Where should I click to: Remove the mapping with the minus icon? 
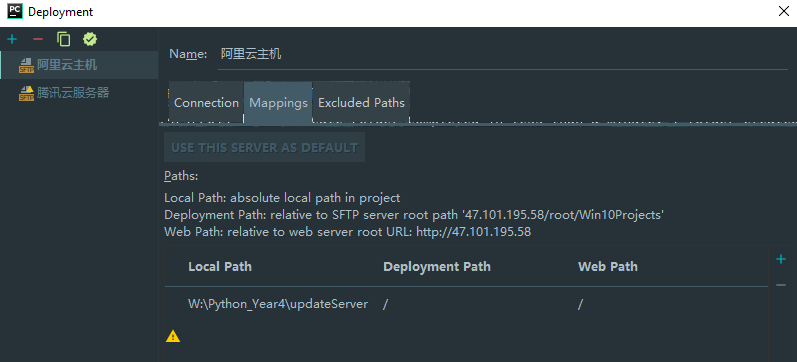pos(781,285)
